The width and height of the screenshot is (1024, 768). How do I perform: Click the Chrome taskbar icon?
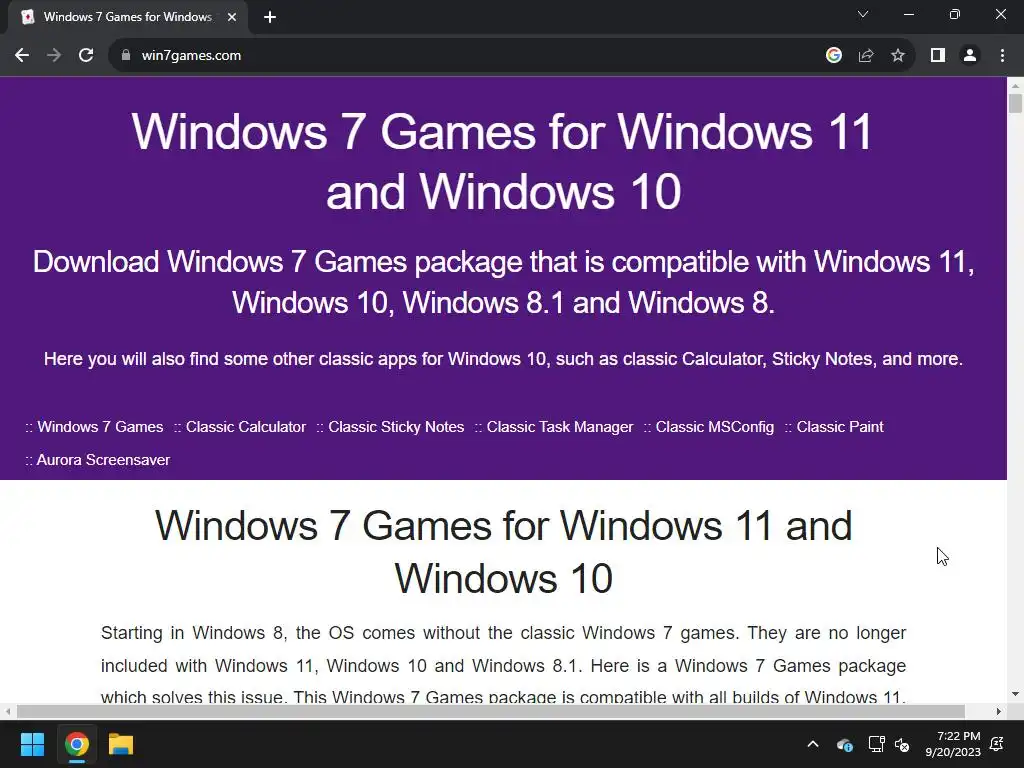coord(76,744)
